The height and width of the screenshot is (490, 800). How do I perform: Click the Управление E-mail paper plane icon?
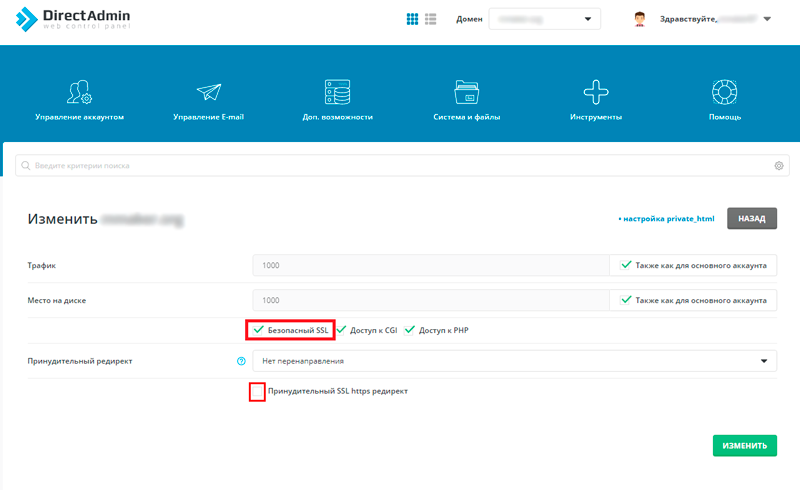point(208,93)
